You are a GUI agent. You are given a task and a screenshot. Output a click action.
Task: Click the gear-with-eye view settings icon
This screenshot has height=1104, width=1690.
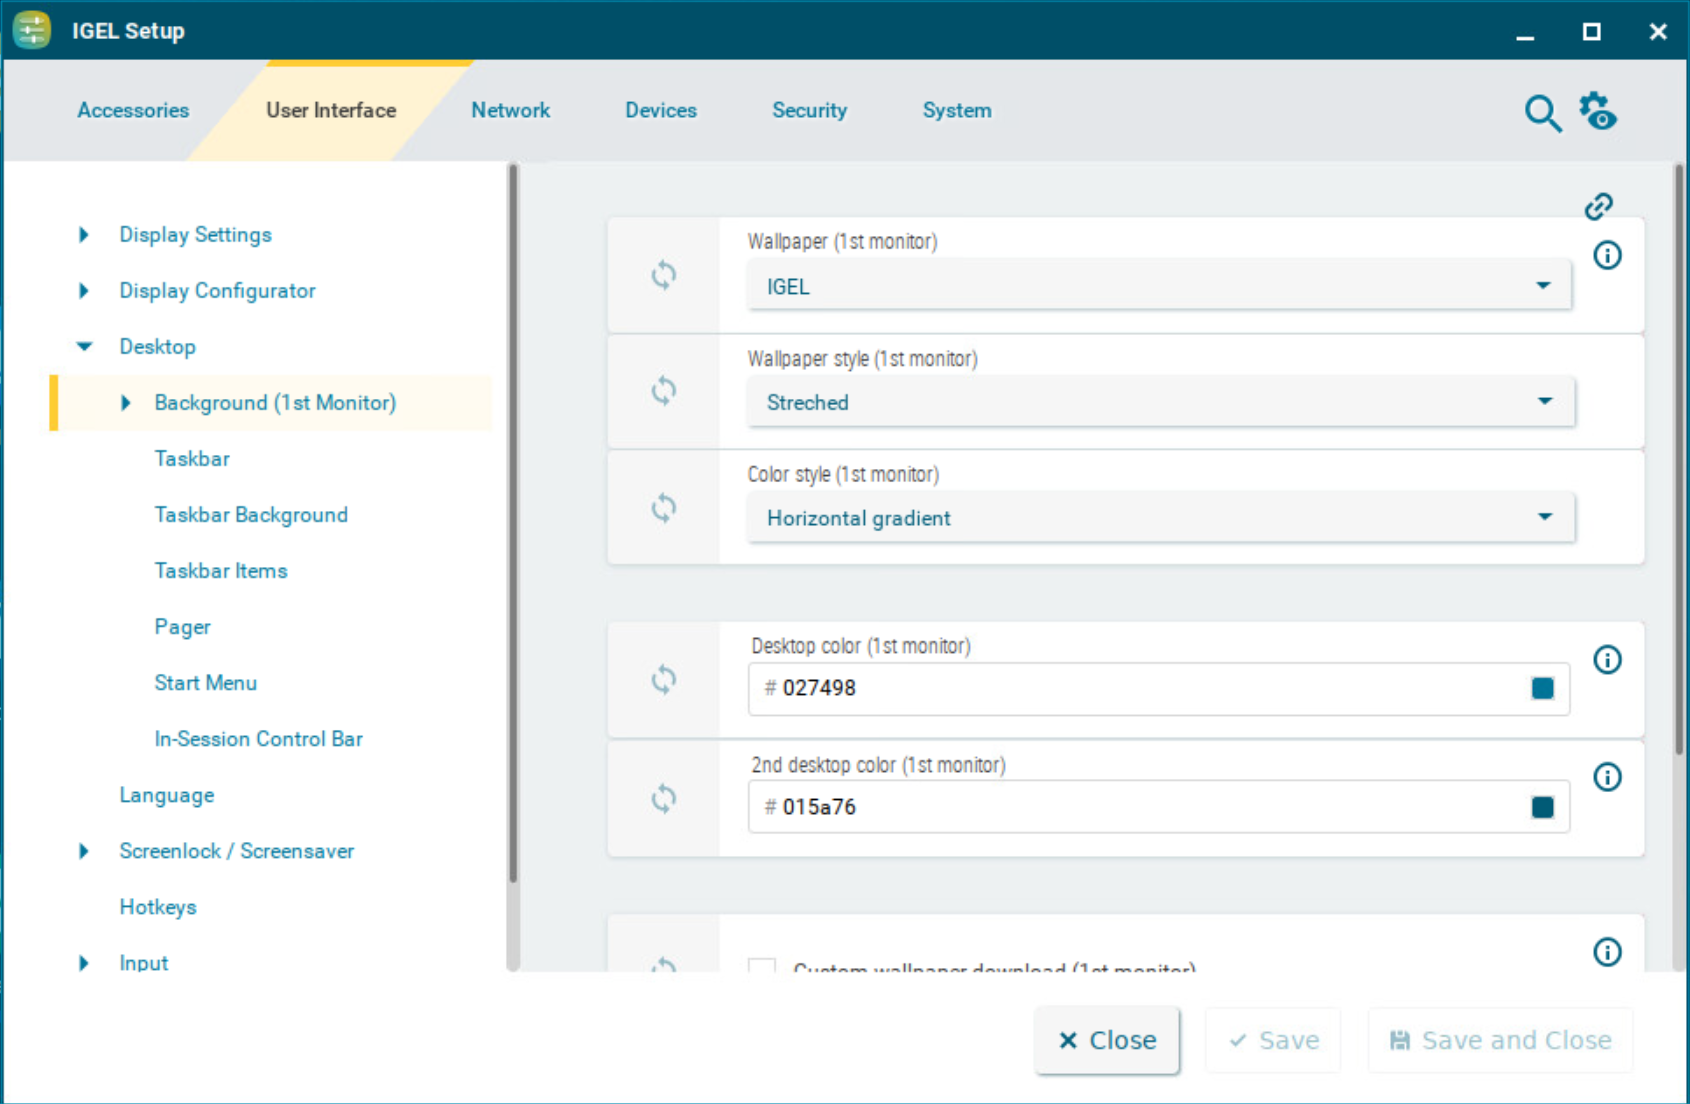[x=1598, y=111]
